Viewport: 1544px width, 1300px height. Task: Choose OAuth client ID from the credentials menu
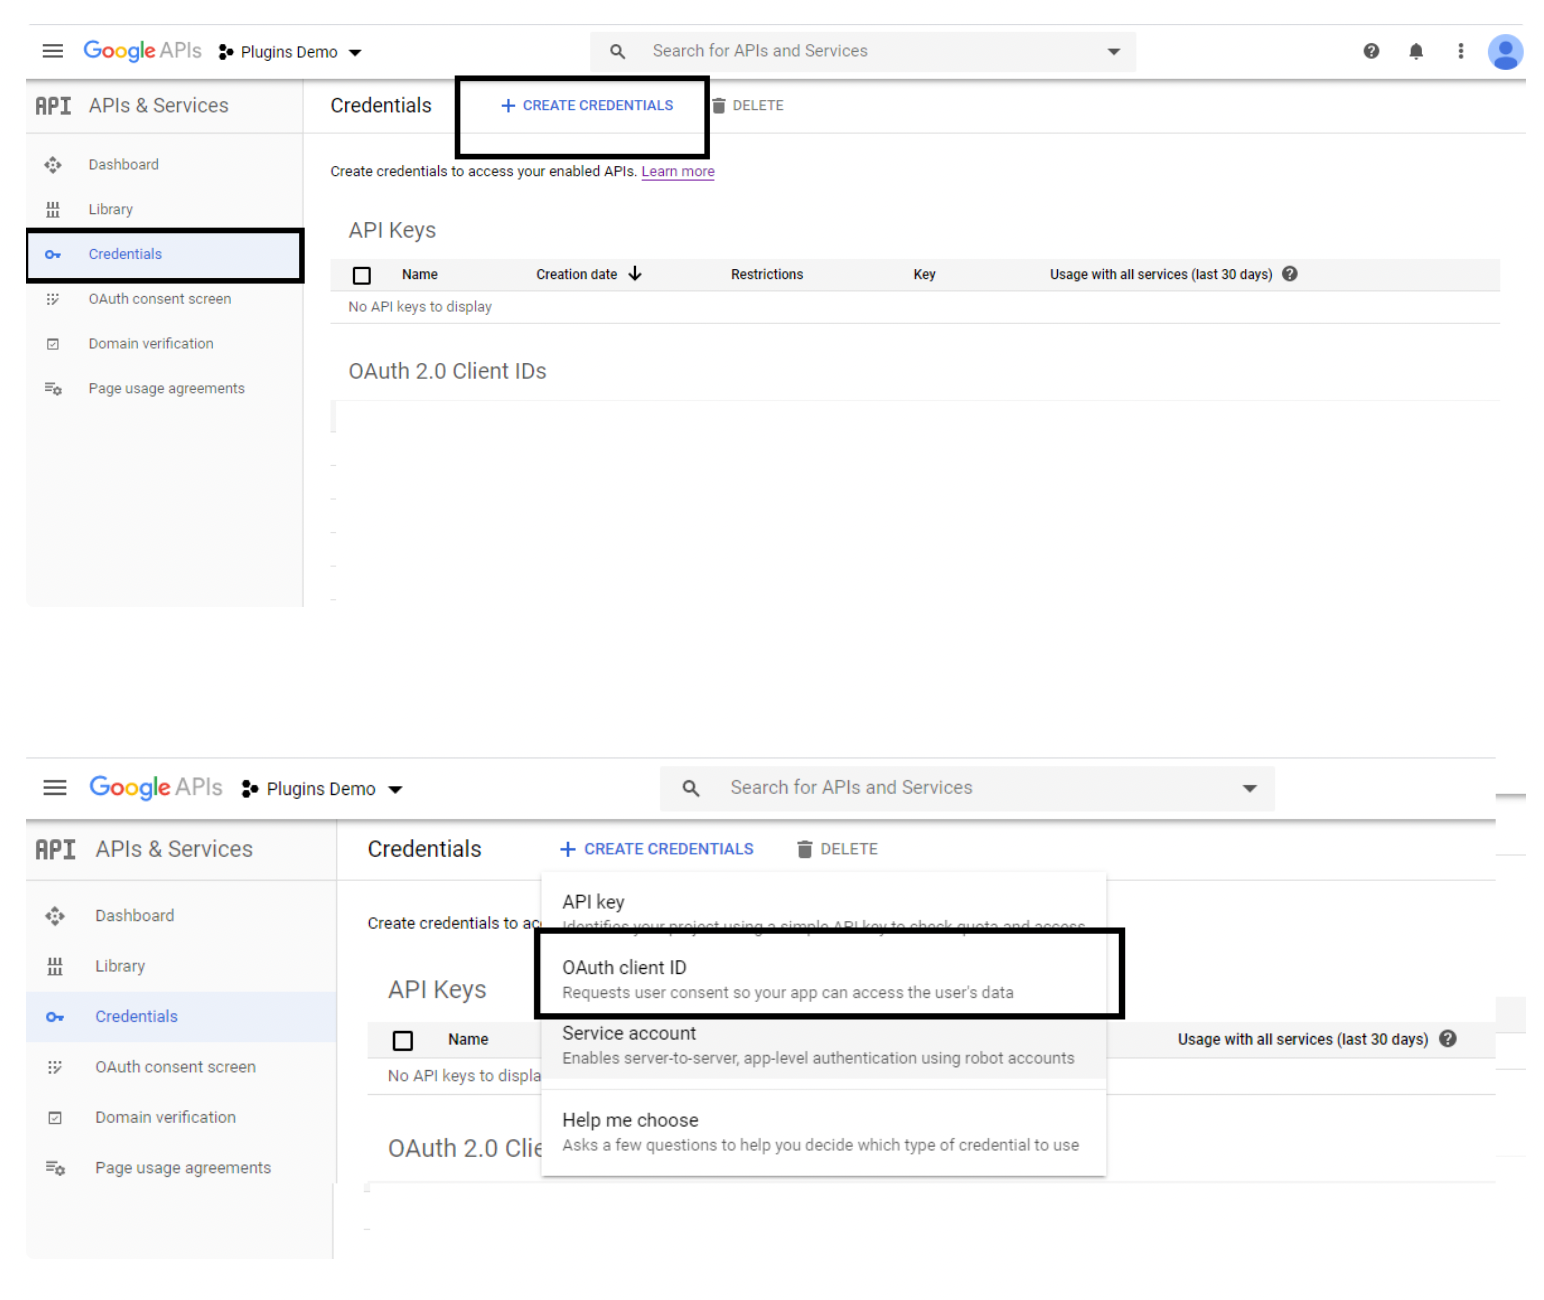pos(625,967)
